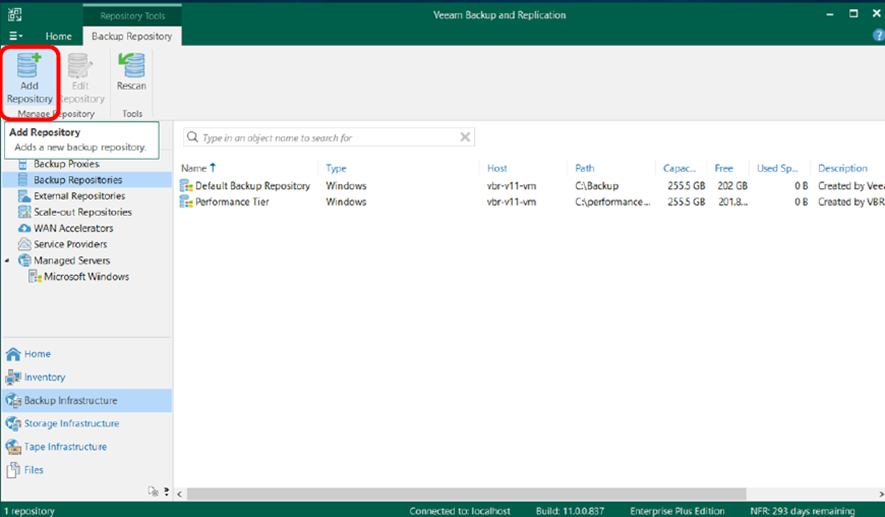
Task: Select Backup Proxies in the tree
Action: [x=66, y=164]
